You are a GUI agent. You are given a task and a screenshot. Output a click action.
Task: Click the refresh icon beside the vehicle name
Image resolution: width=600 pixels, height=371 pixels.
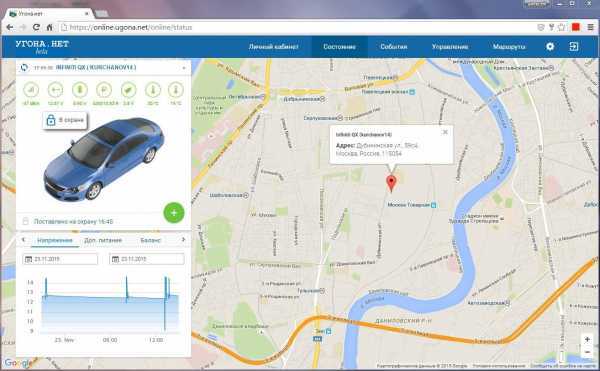24,67
